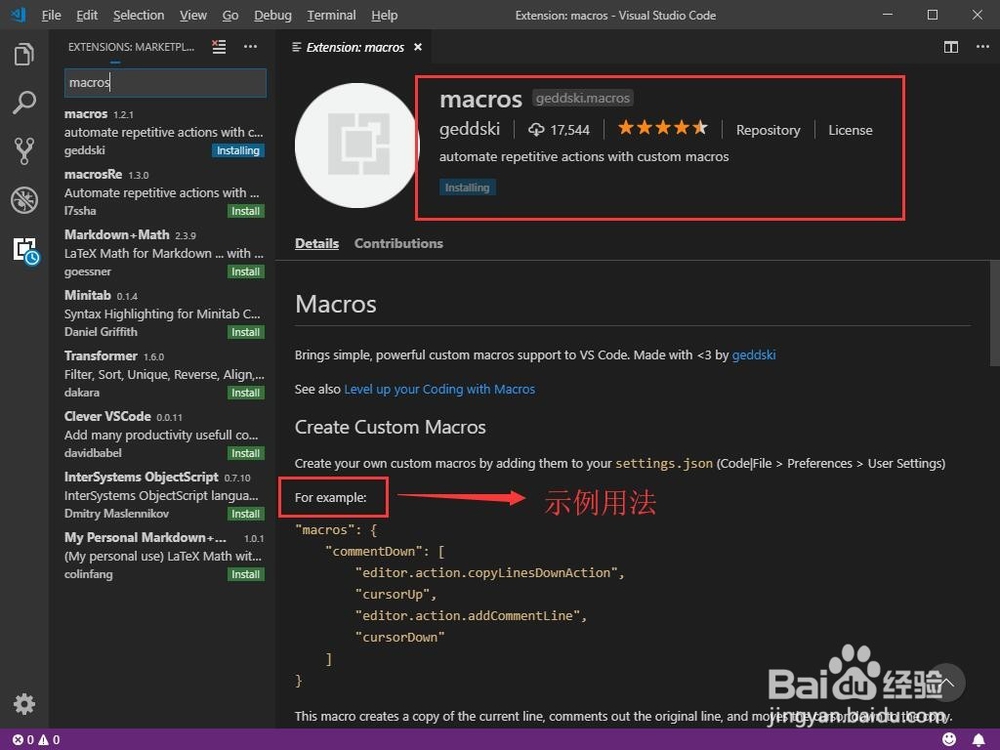Clear extensions search results icon
Image resolution: width=1000 pixels, height=750 pixels.
[x=219, y=47]
